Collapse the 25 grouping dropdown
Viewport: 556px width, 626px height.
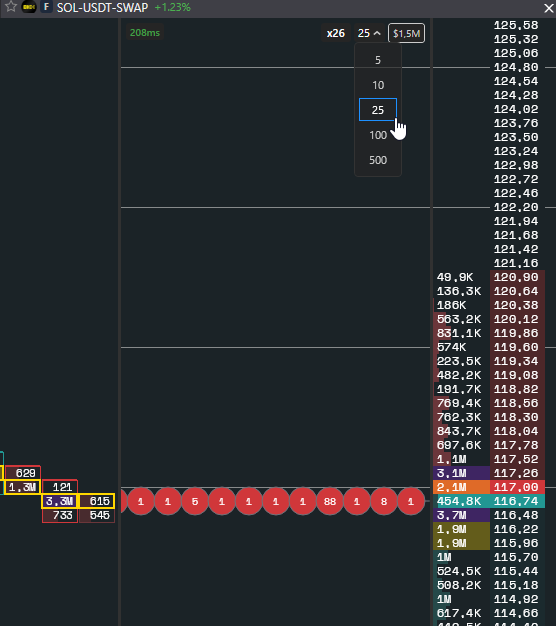[x=369, y=33]
